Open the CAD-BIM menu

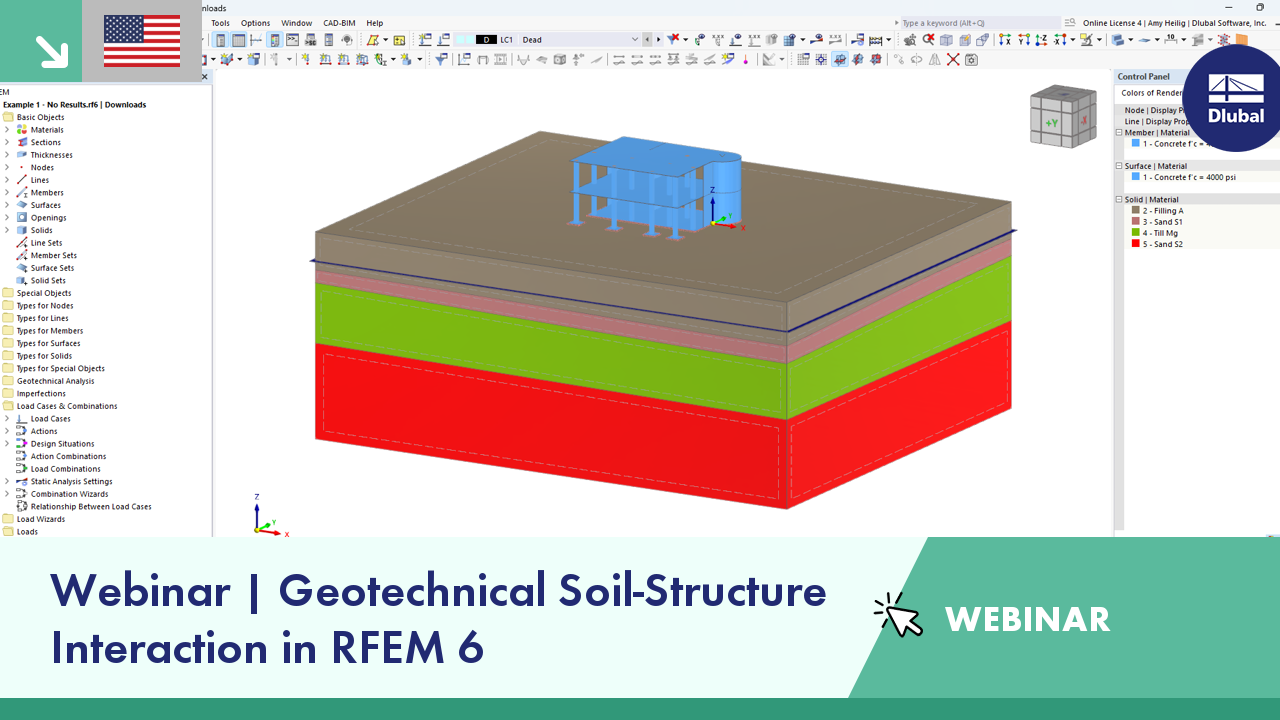(337, 22)
